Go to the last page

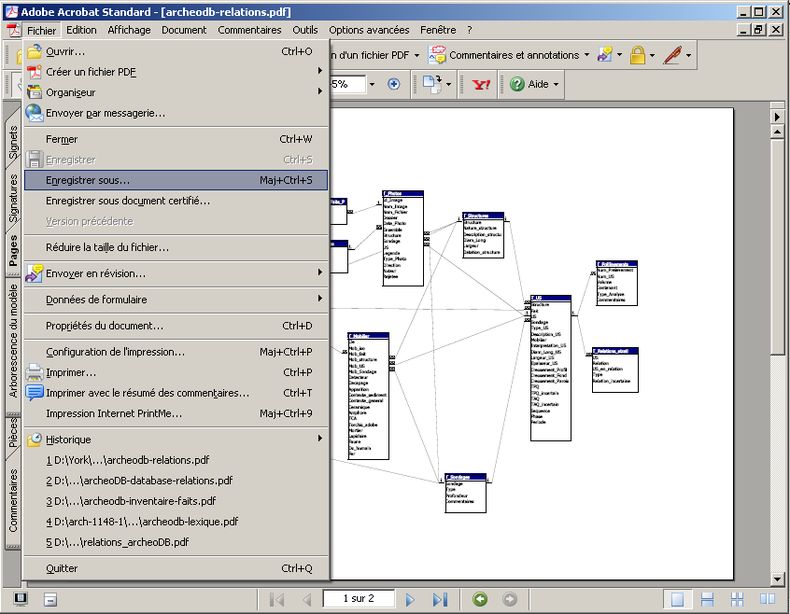click(x=440, y=599)
